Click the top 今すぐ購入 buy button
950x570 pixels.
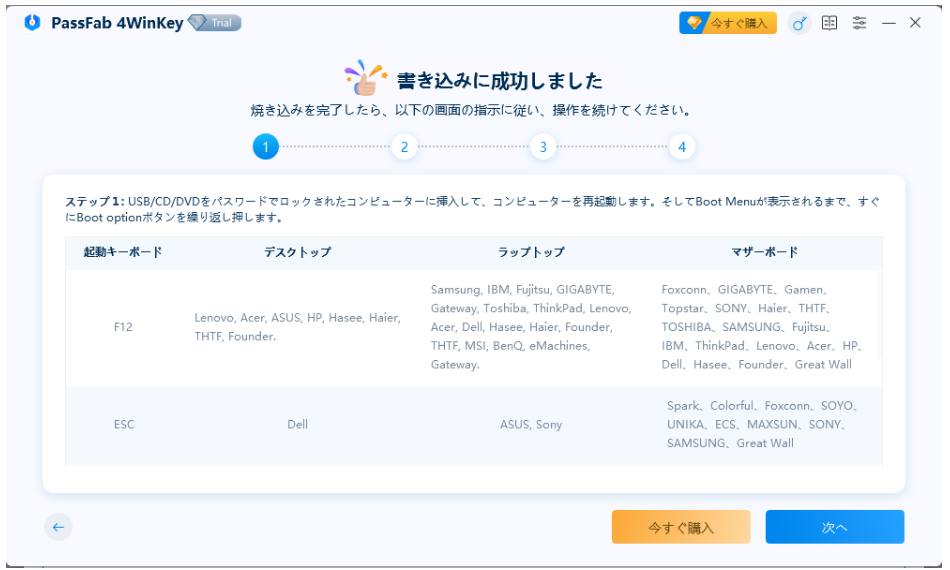pos(728,23)
